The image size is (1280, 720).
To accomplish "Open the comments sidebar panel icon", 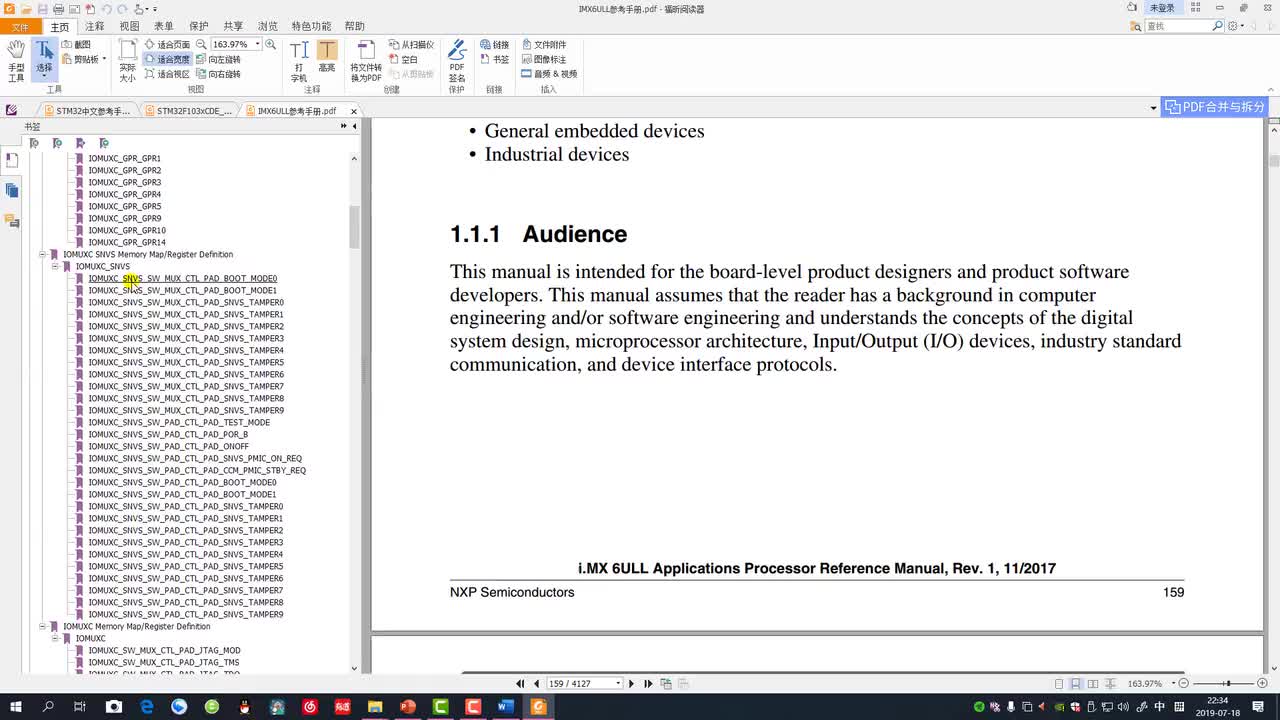I will (x=12, y=220).
